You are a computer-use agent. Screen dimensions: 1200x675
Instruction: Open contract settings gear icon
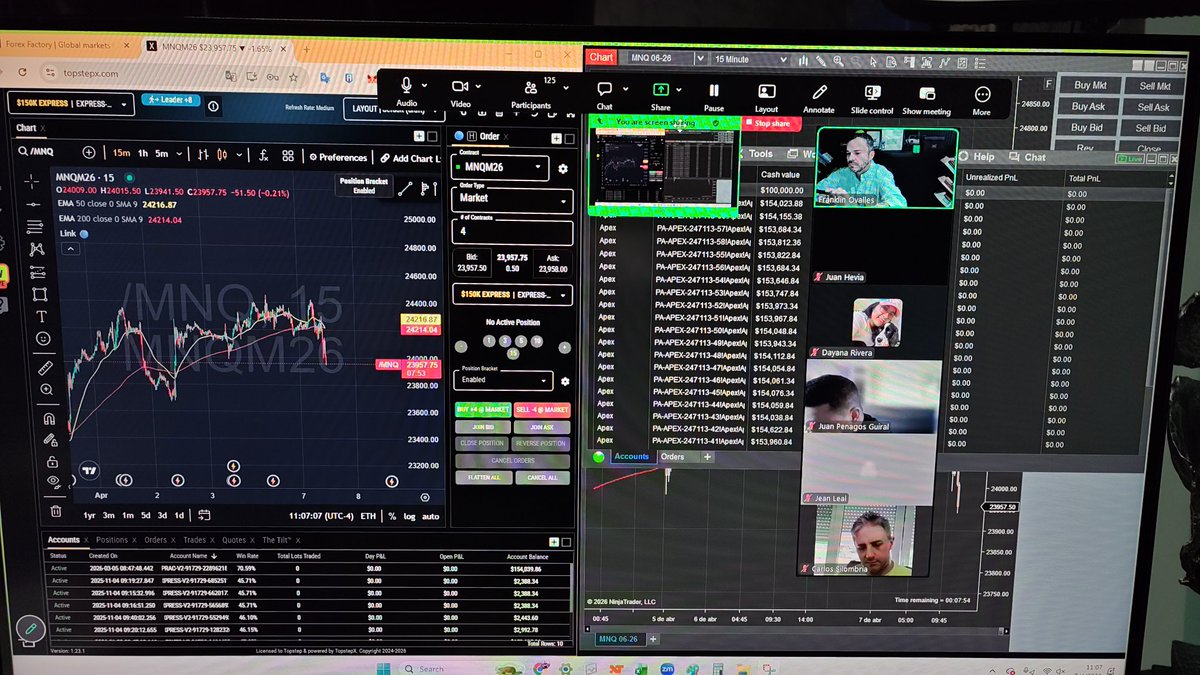pos(563,170)
